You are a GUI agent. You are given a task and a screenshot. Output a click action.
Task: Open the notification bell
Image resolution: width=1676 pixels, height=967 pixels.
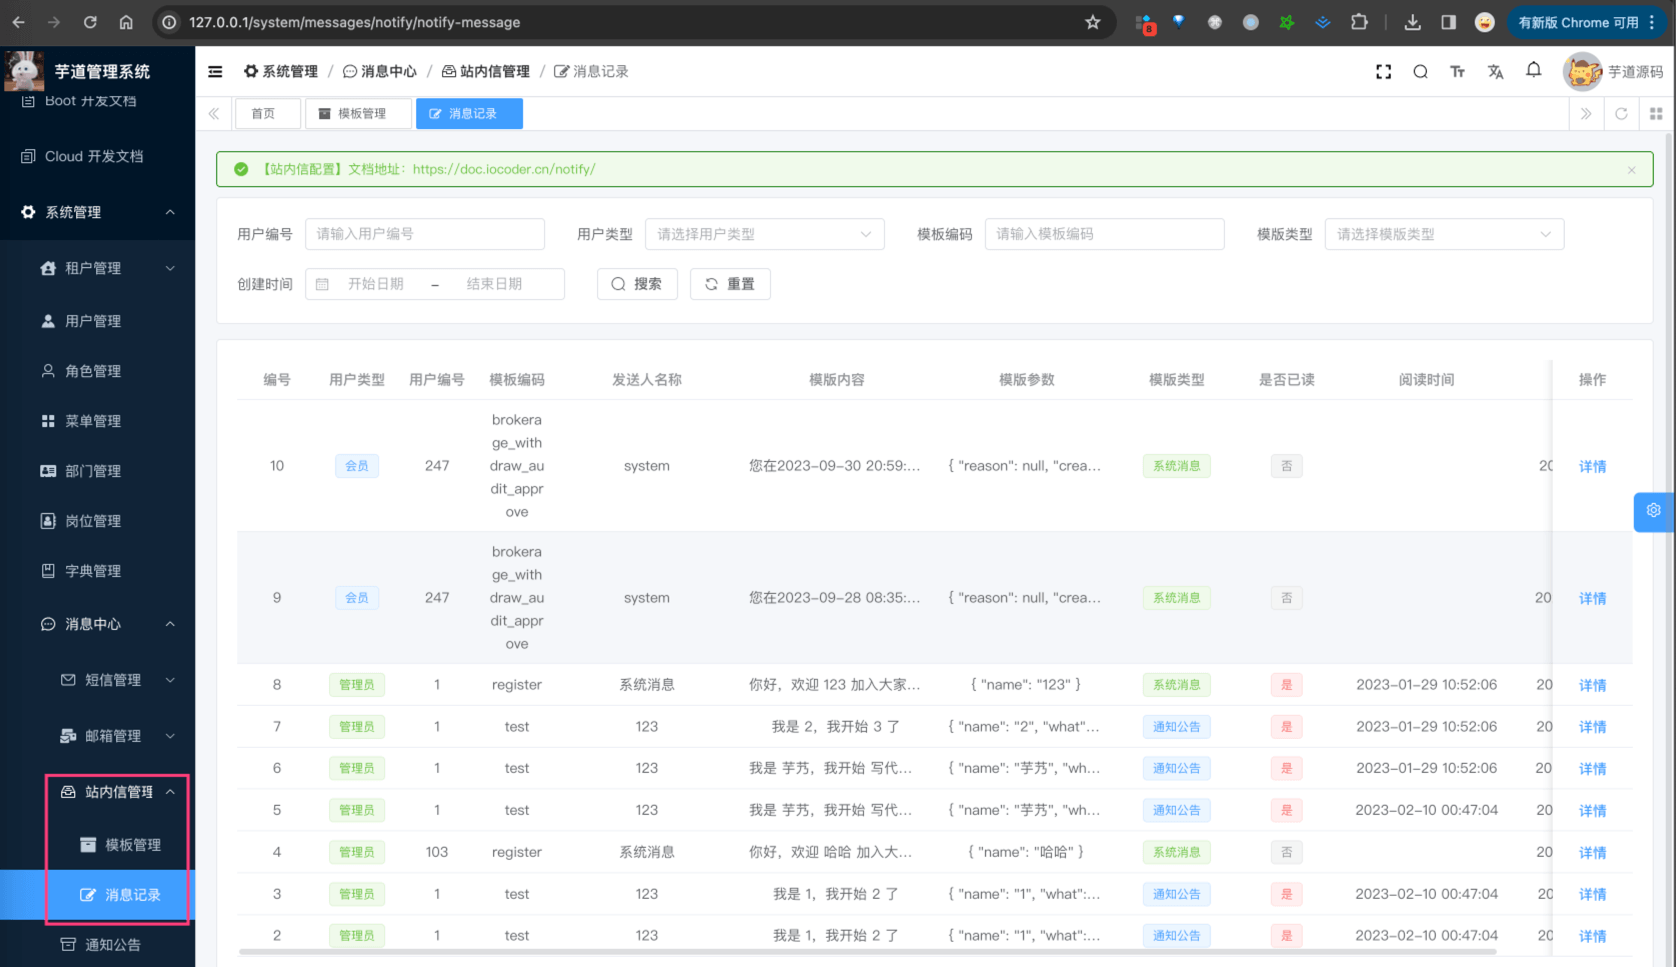click(x=1533, y=70)
